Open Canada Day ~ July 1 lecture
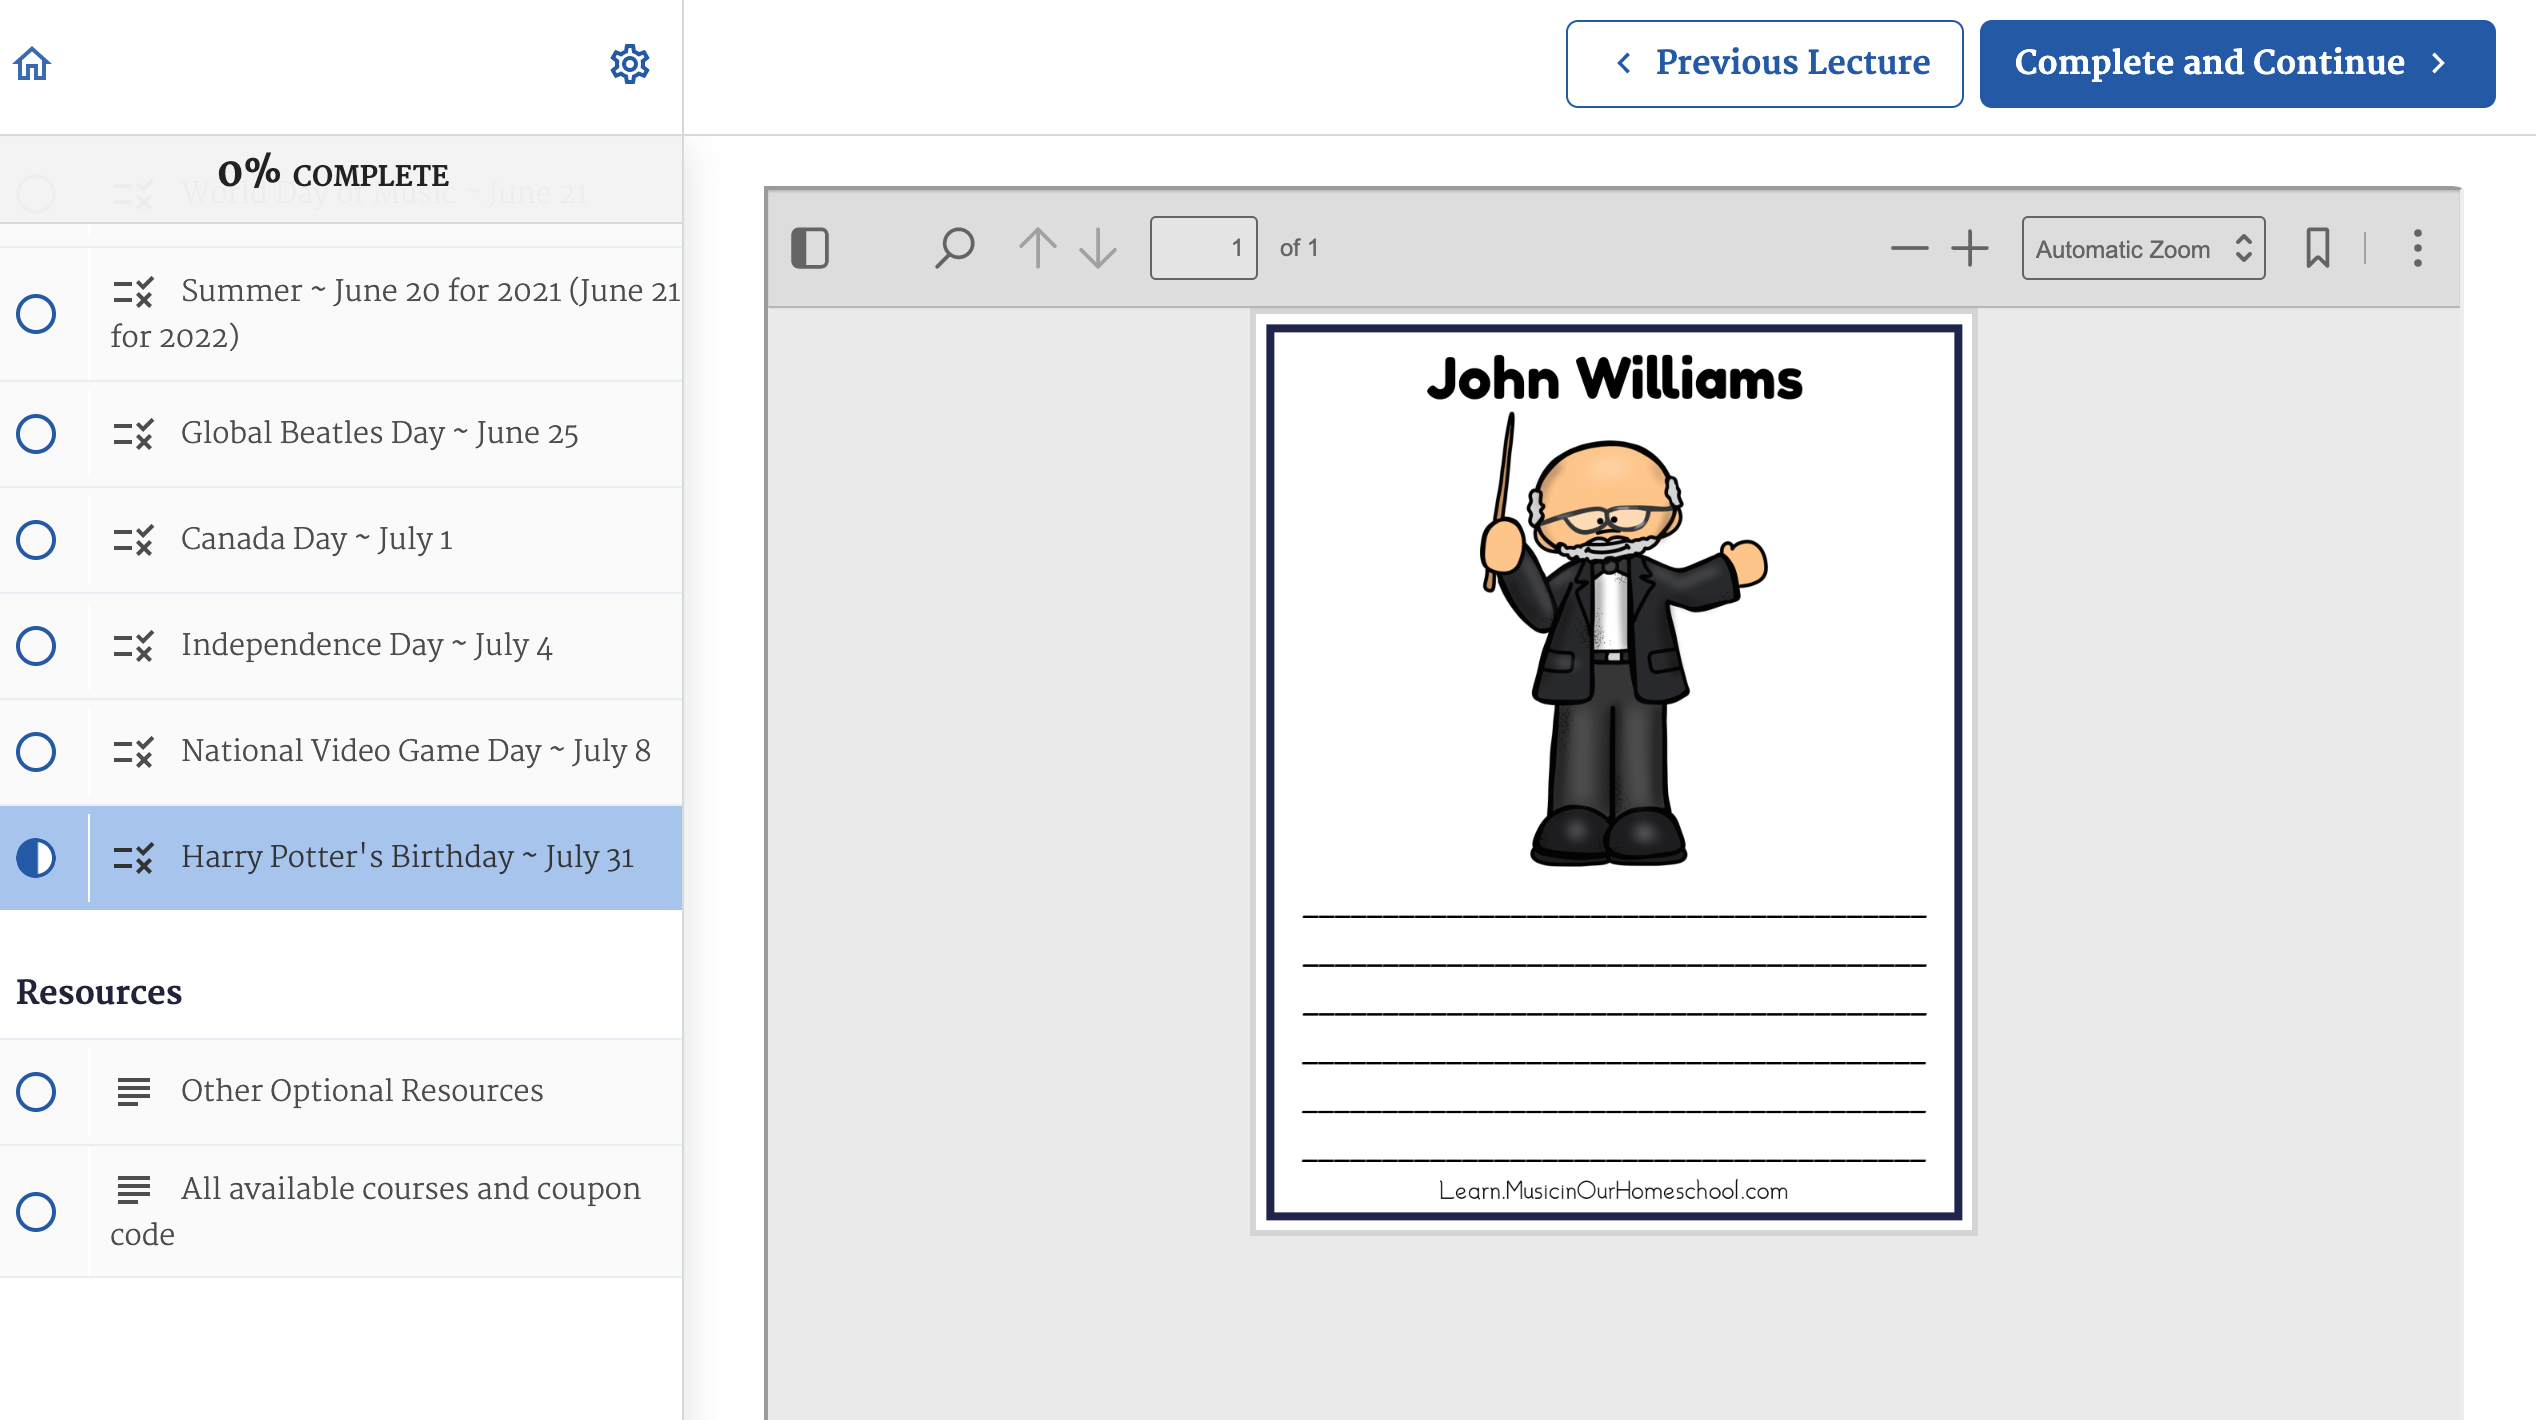Viewport: 2536px width, 1420px height. (341, 540)
